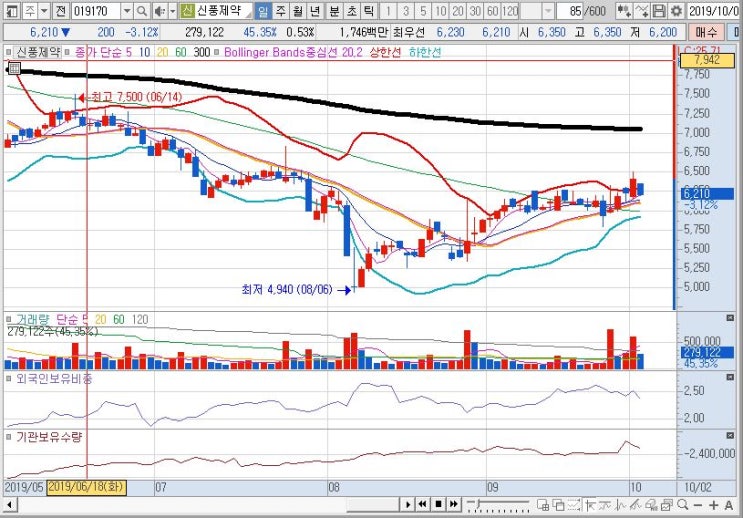Click the stop button in bottom toolbar

(438, 504)
